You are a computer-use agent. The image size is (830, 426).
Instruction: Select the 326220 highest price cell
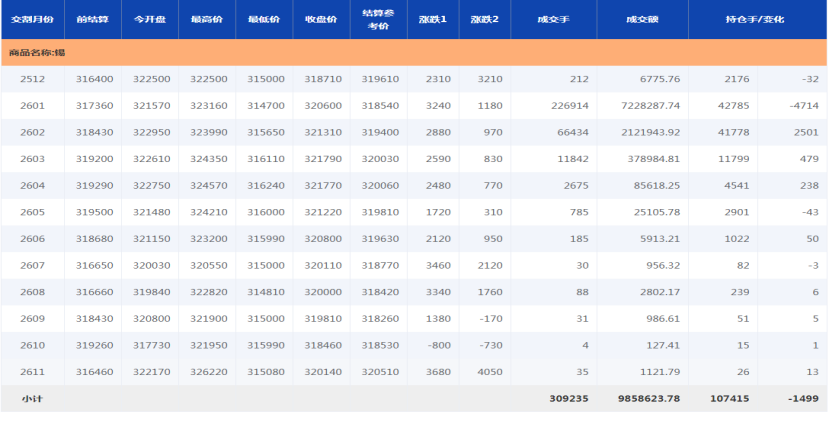click(208, 371)
